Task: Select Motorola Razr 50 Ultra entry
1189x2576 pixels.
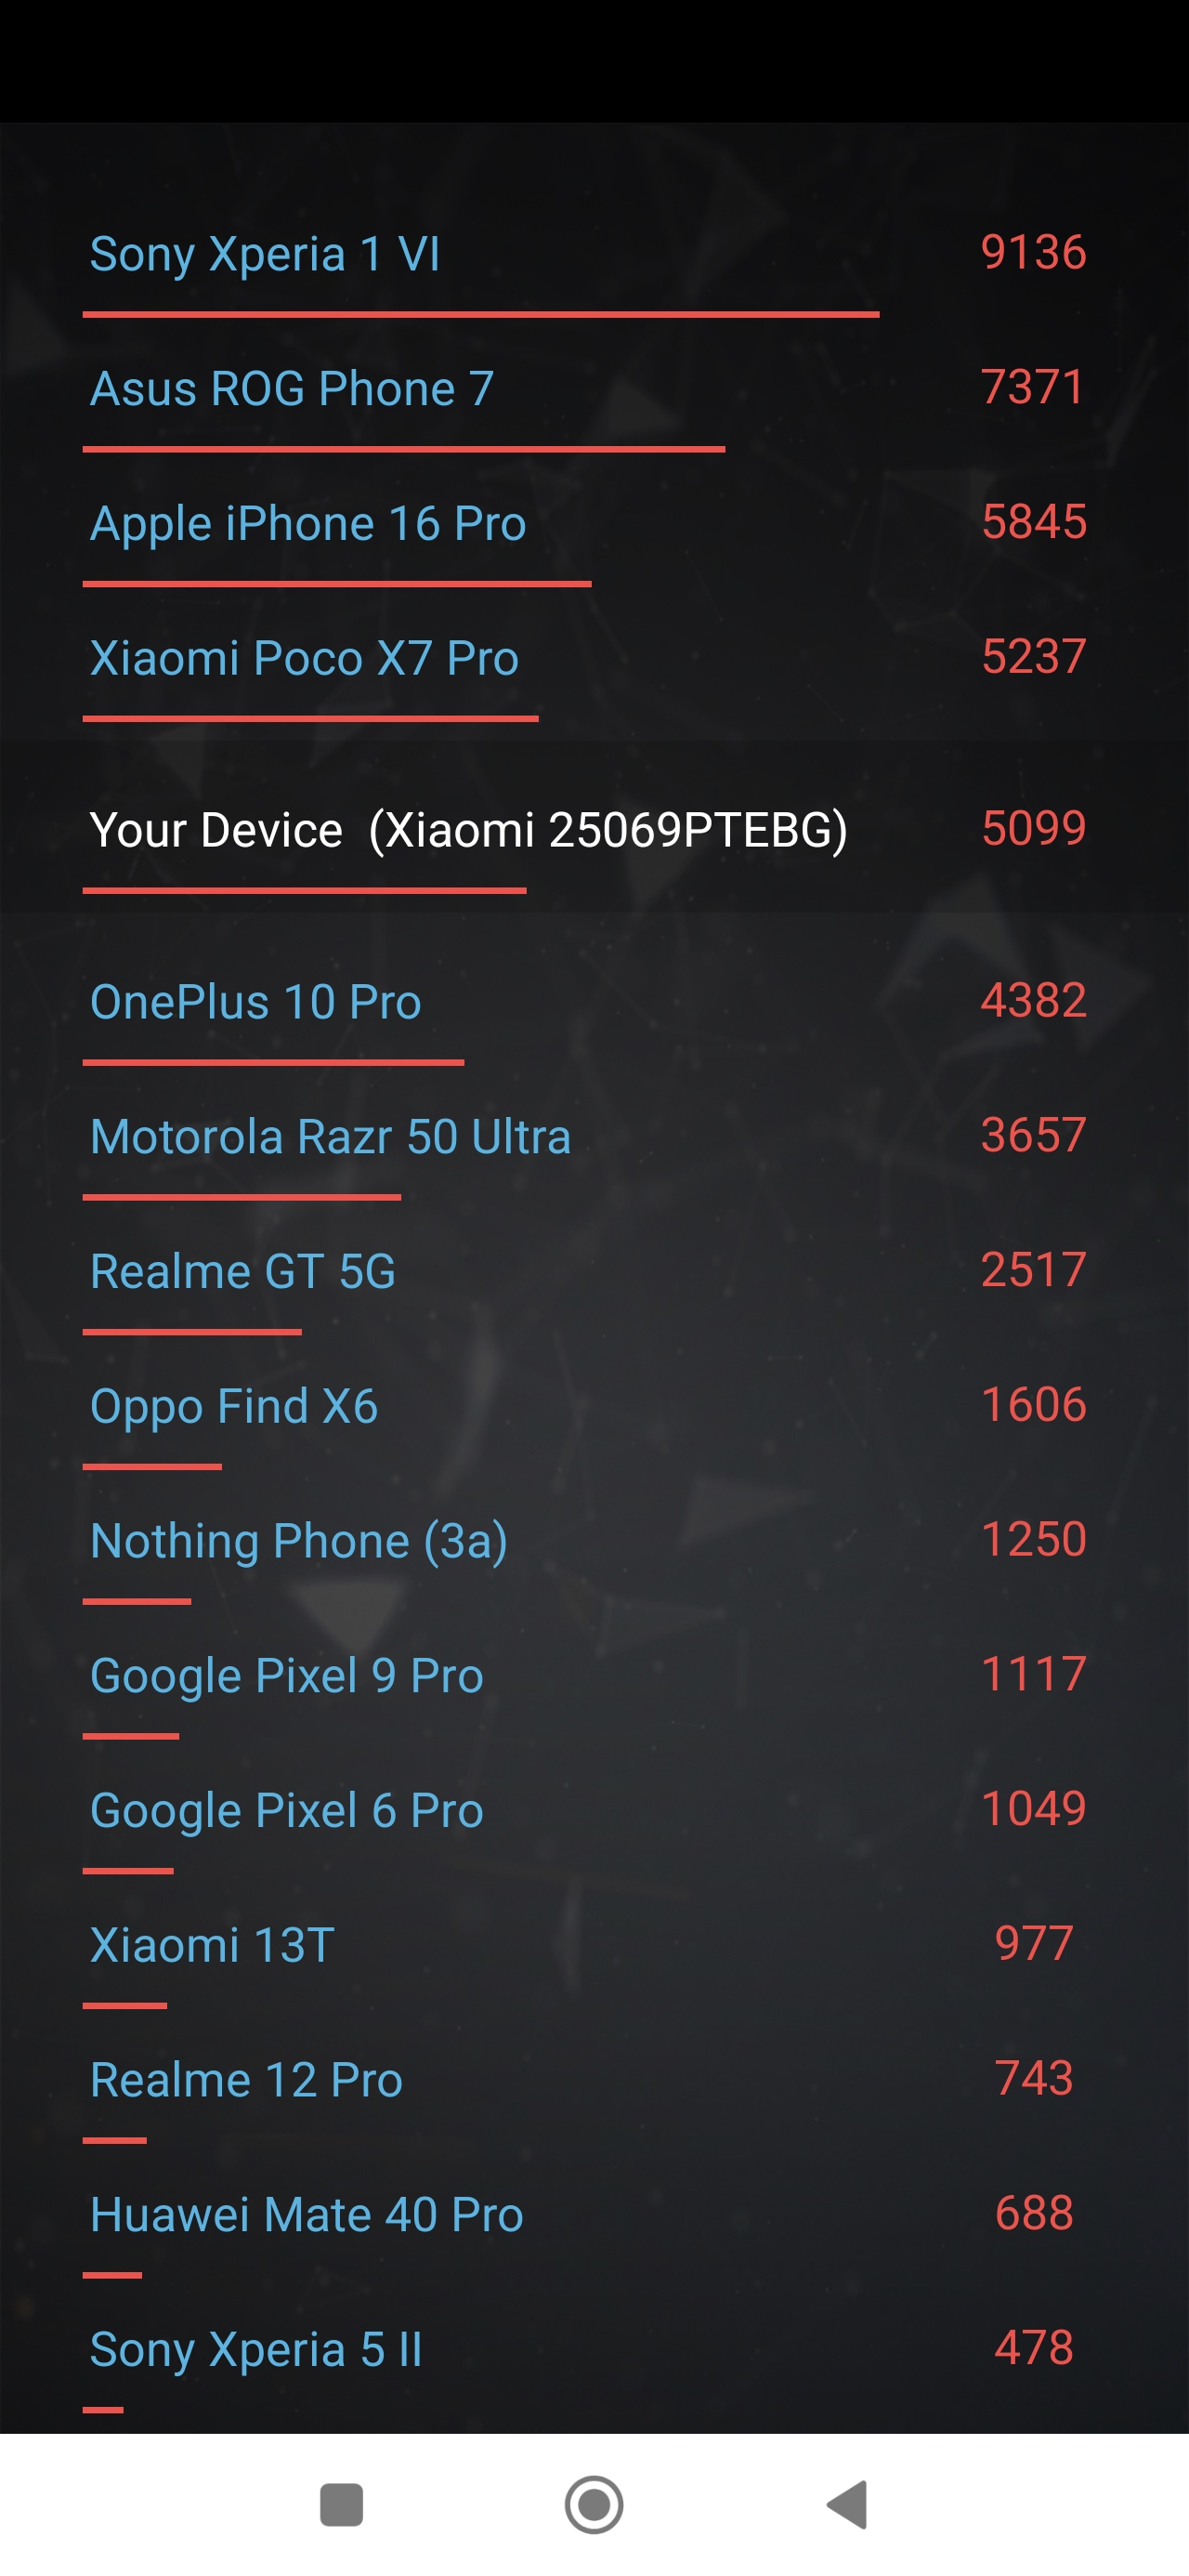Action: click(x=330, y=1137)
